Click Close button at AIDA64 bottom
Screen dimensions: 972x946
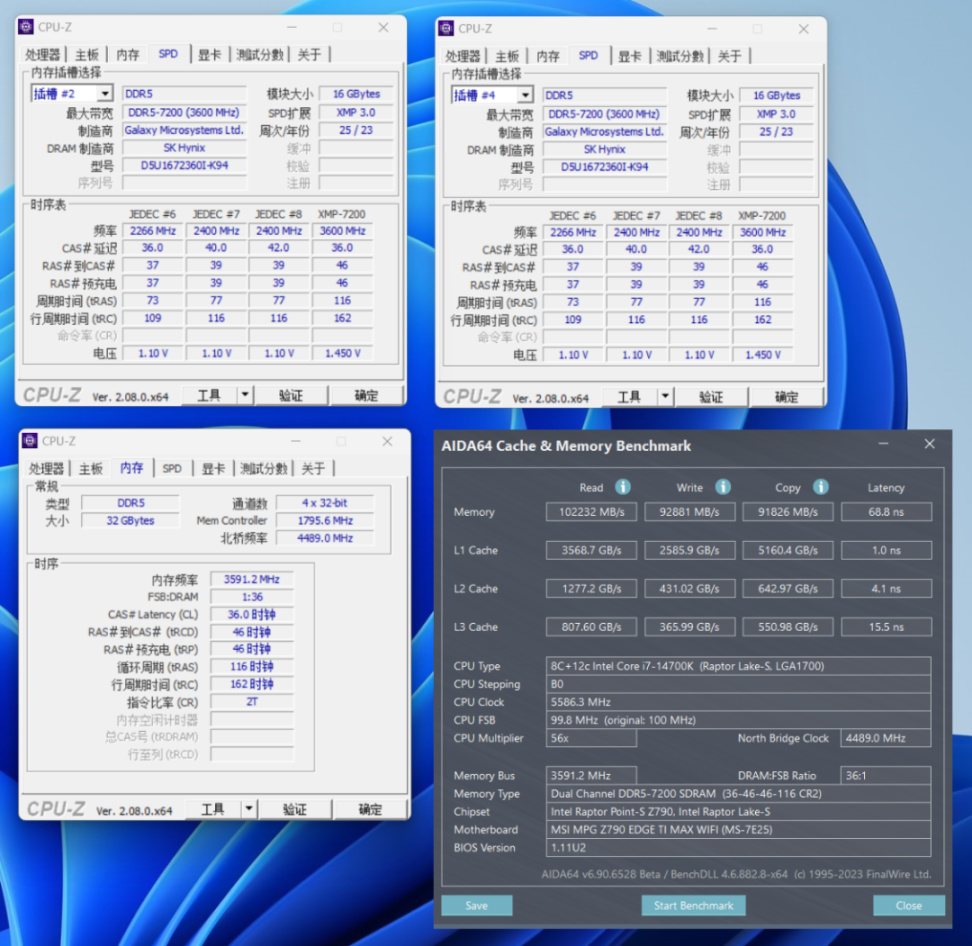coord(909,905)
